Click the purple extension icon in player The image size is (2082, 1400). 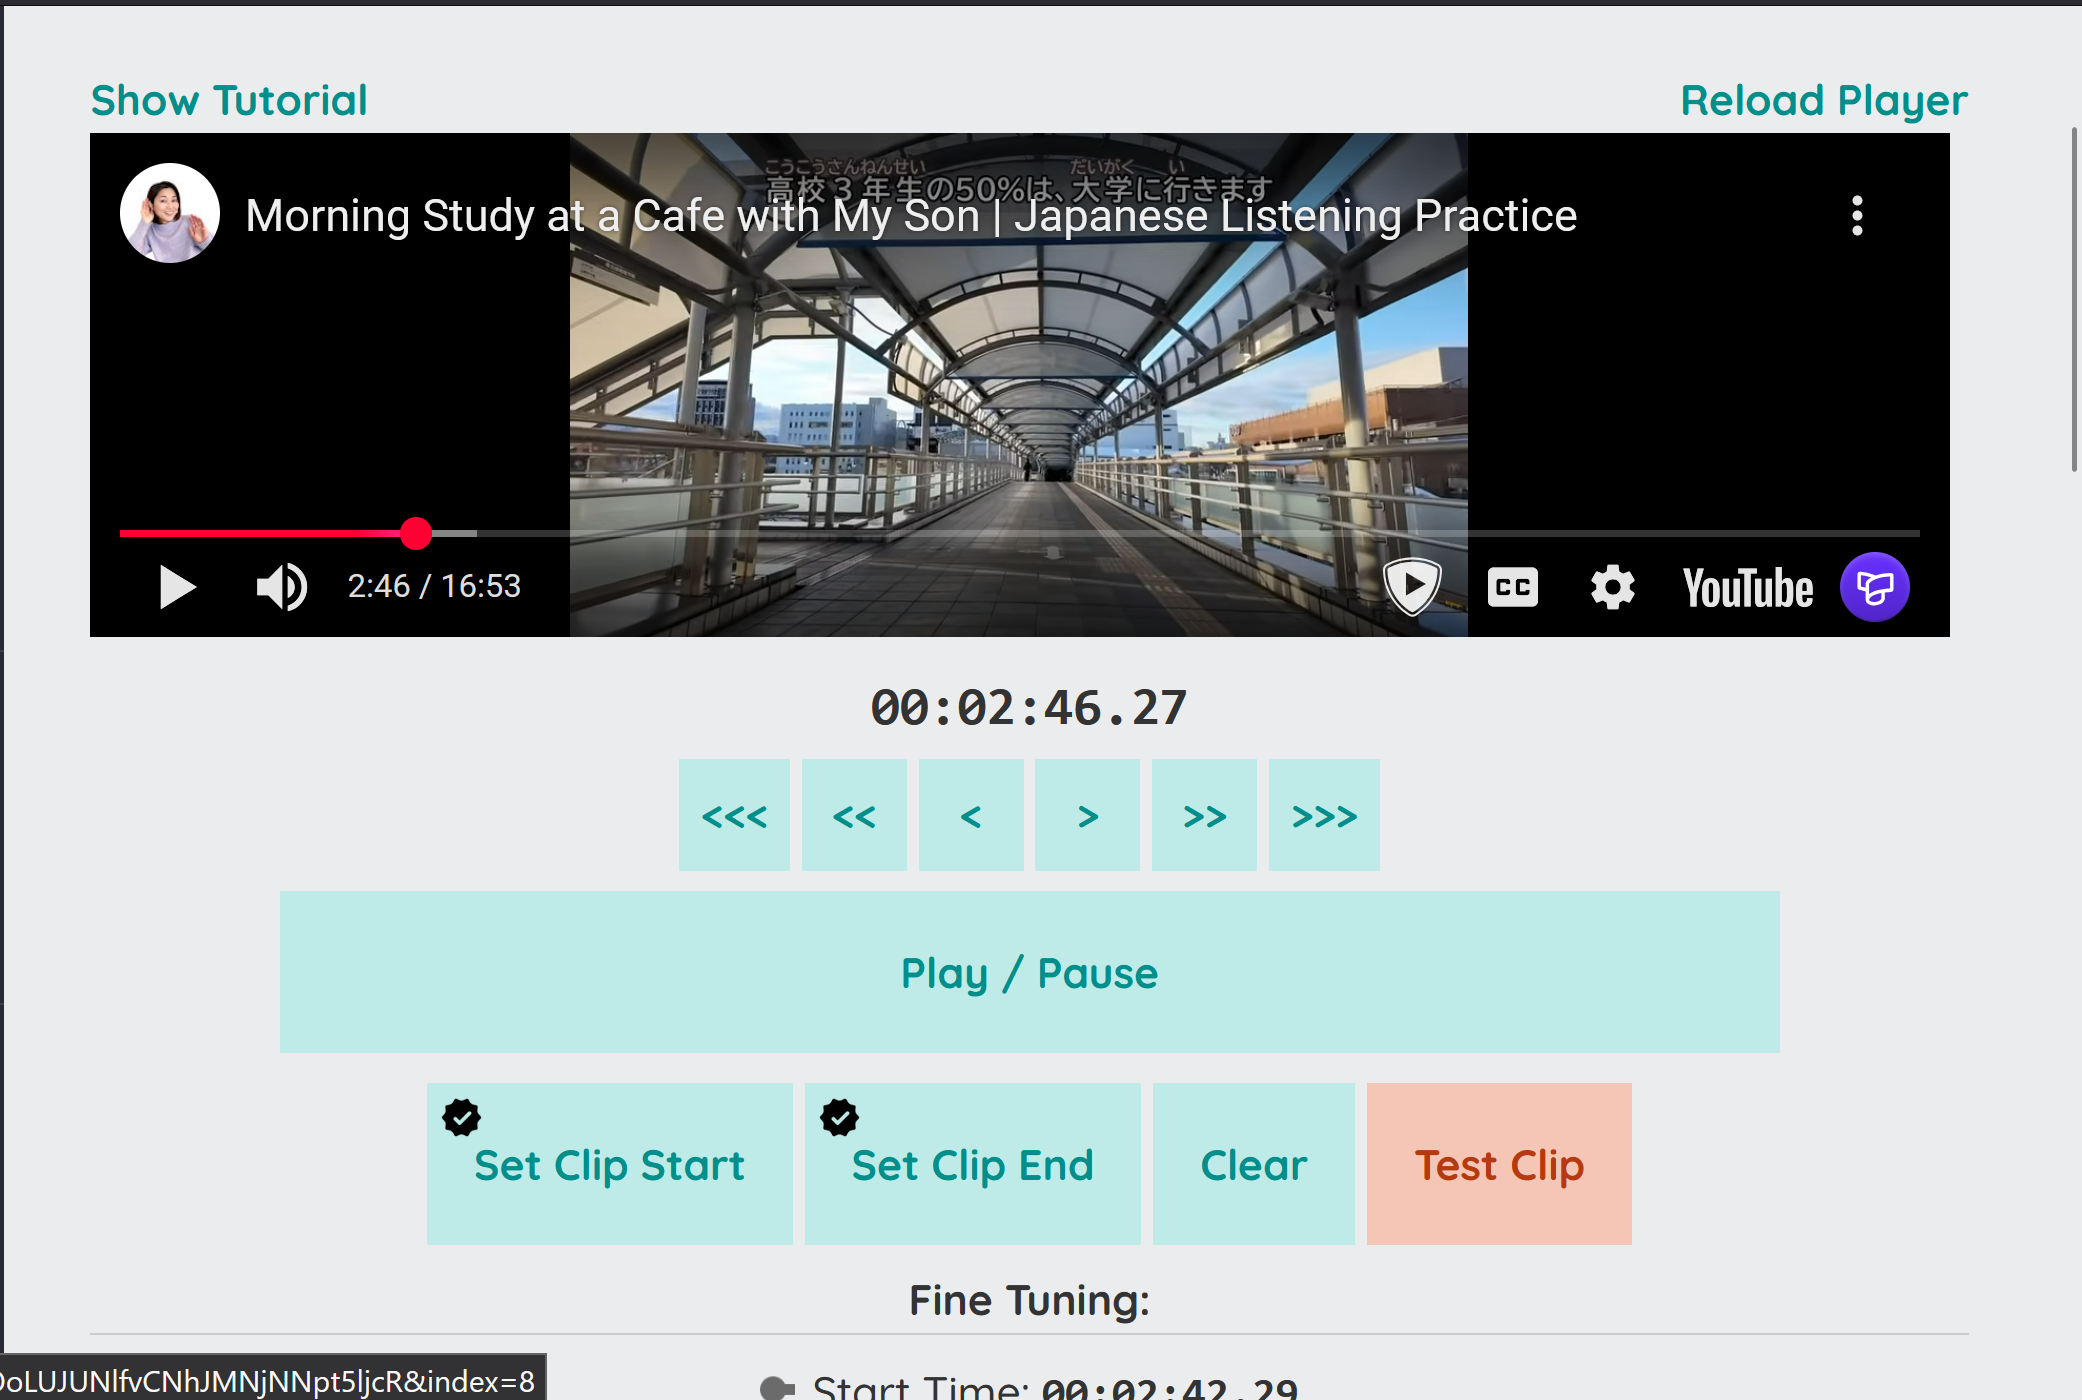point(1875,587)
